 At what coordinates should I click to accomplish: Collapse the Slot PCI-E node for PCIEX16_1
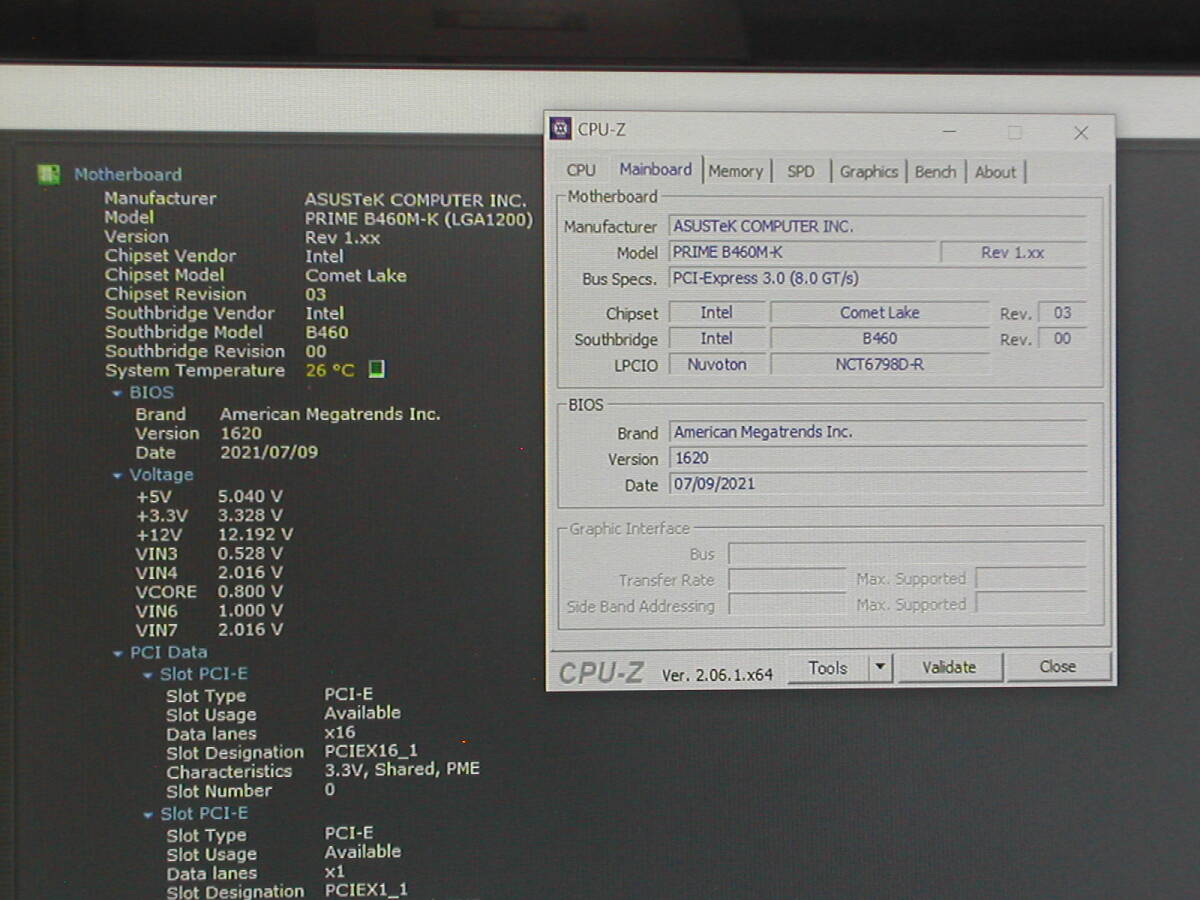pyautogui.click(x=149, y=676)
